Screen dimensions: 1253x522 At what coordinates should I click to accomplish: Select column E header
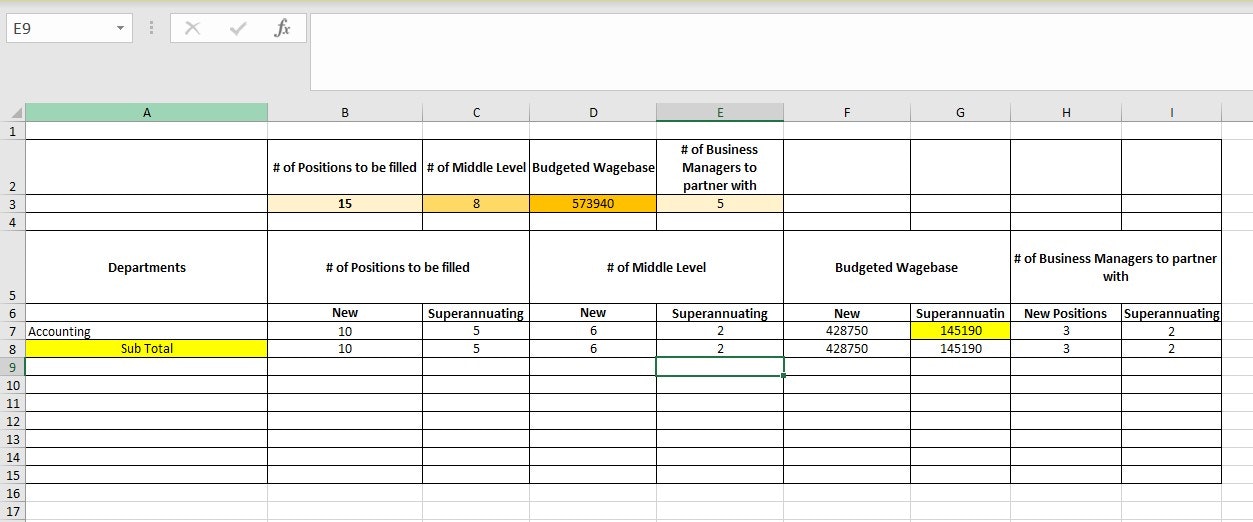[x=720, y=113]
